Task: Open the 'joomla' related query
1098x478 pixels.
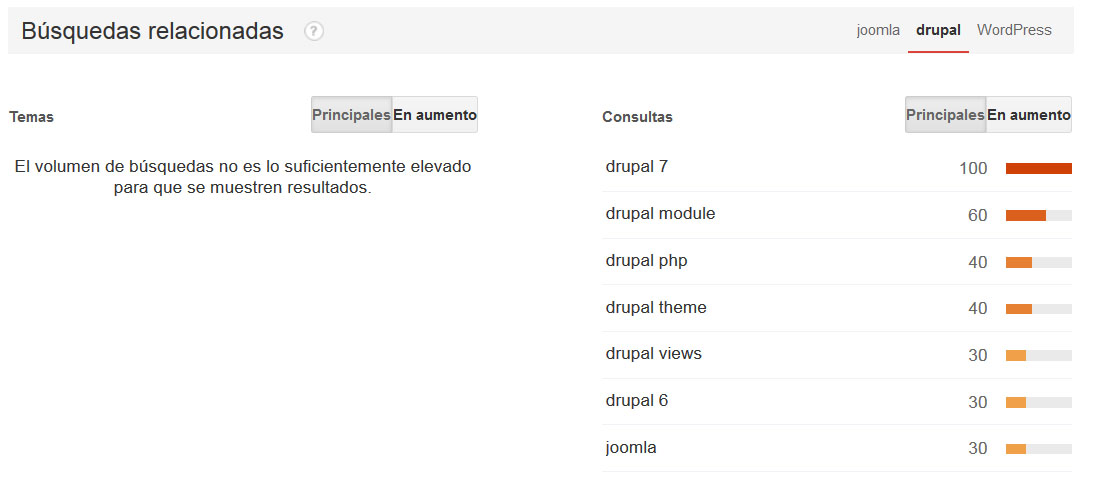Action: tap(631, 448)
